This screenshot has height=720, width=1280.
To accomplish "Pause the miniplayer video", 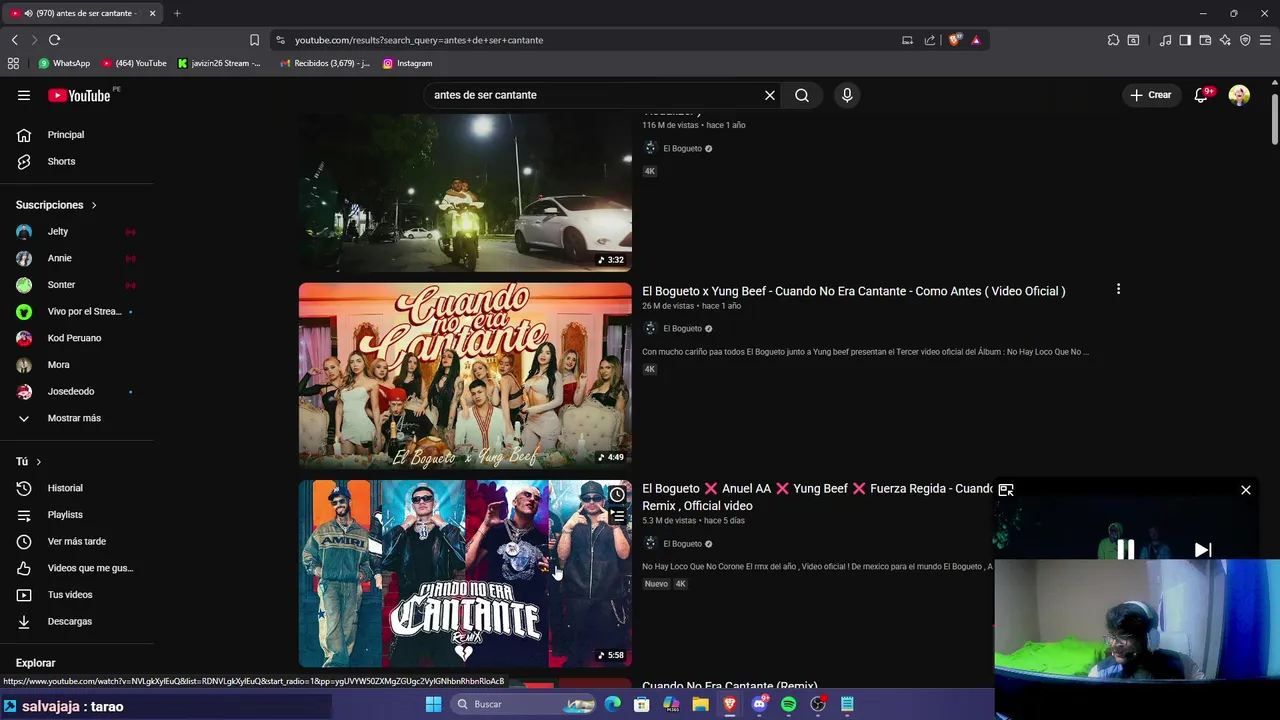I will (x=1126, y=549).
